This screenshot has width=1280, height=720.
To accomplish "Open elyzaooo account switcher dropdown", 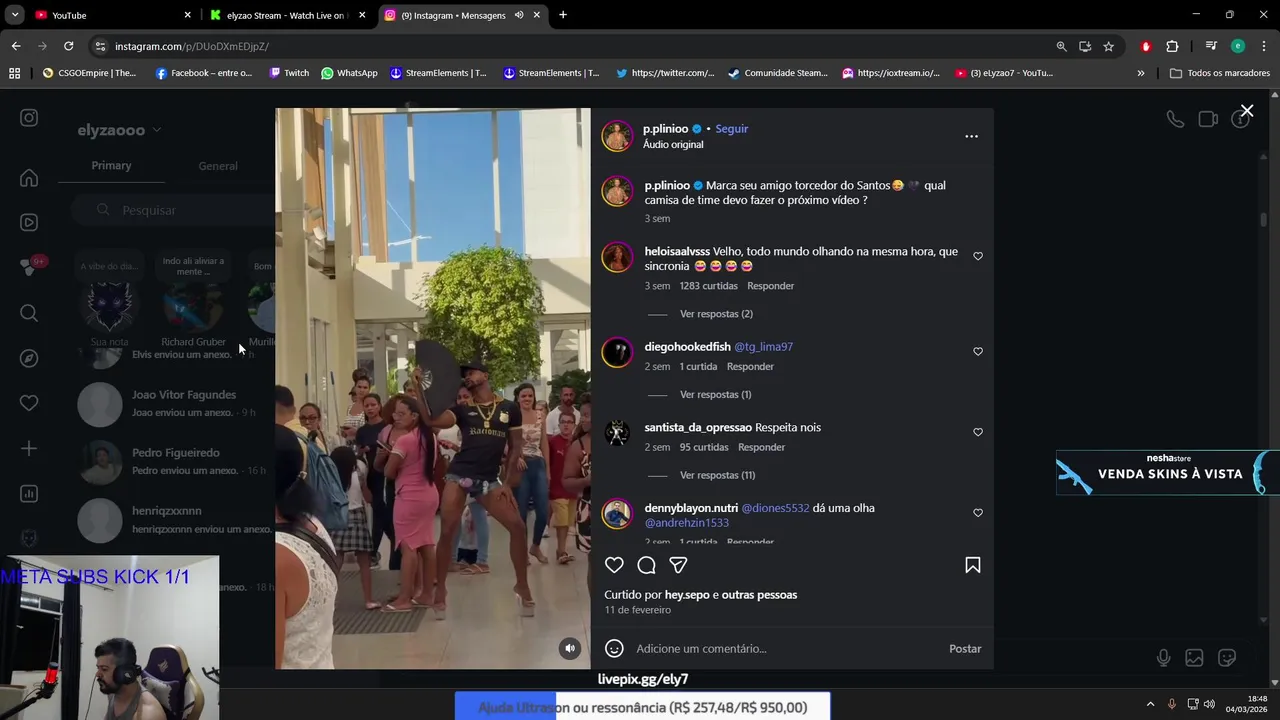I will click(119, 130).
